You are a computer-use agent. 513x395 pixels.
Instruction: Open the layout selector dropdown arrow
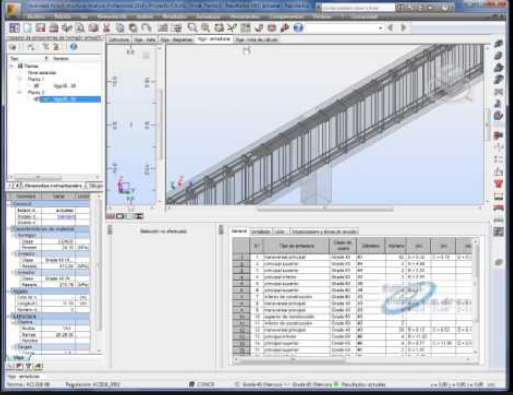click(380, 28)
